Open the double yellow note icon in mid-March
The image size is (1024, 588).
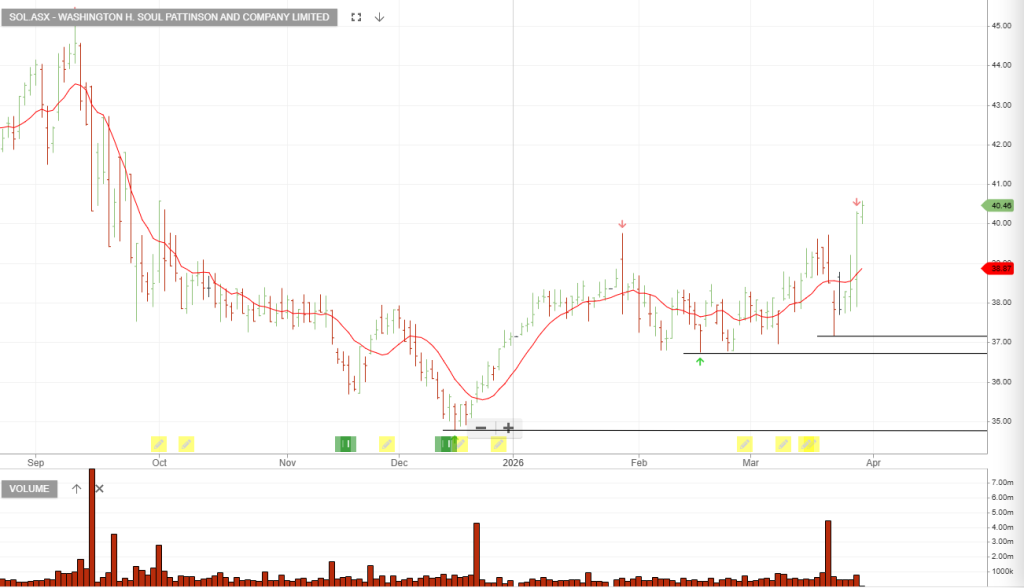pos(809,443)
